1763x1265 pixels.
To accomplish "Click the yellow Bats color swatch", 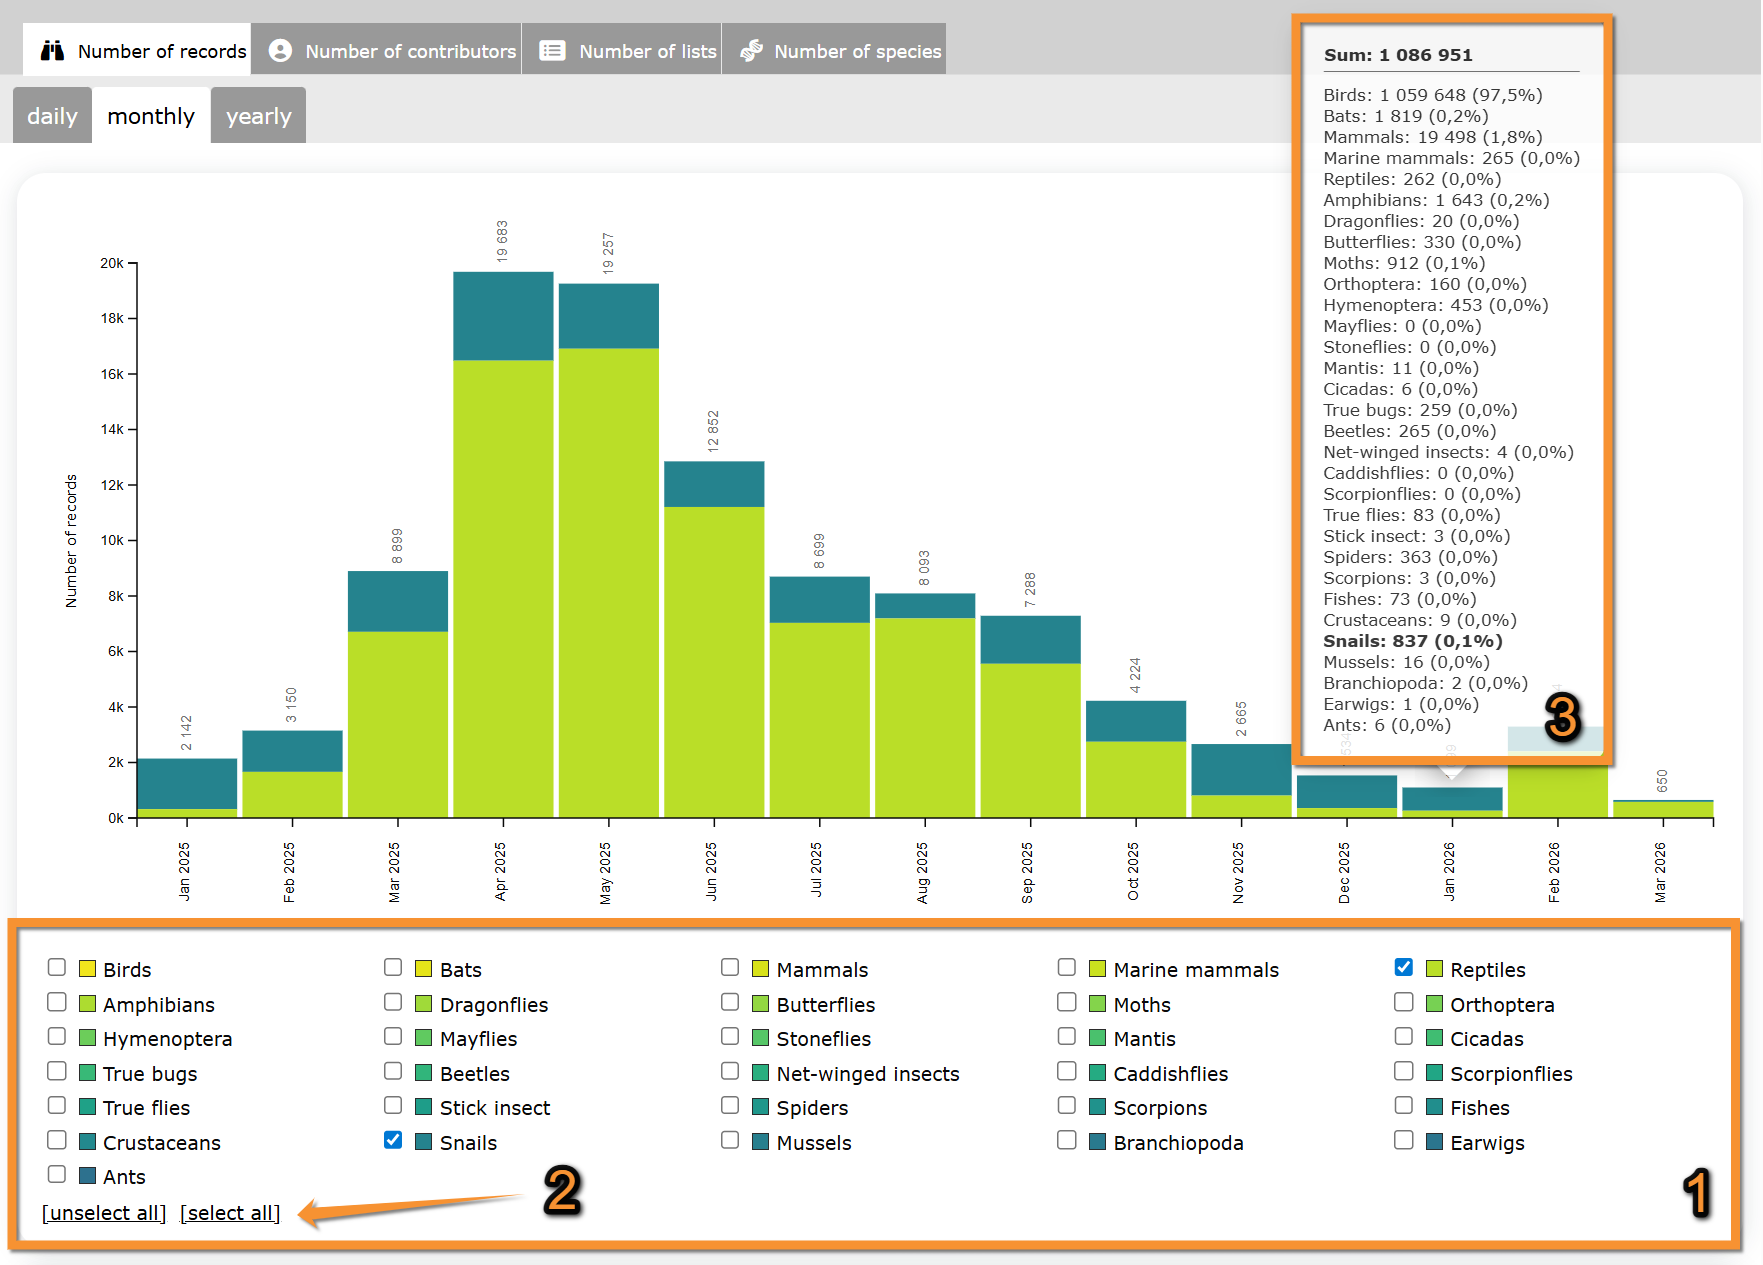I will (x=424, y=969).
